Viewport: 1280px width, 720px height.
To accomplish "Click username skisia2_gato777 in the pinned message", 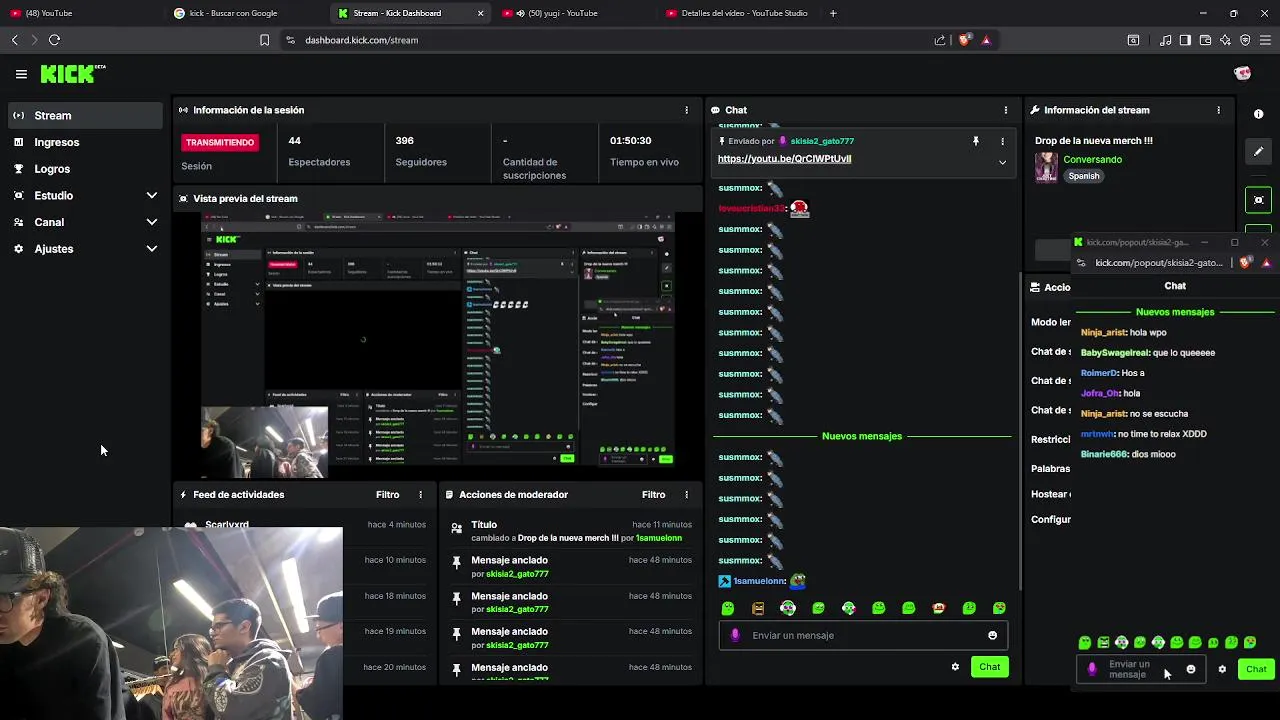I will [822, 141].
